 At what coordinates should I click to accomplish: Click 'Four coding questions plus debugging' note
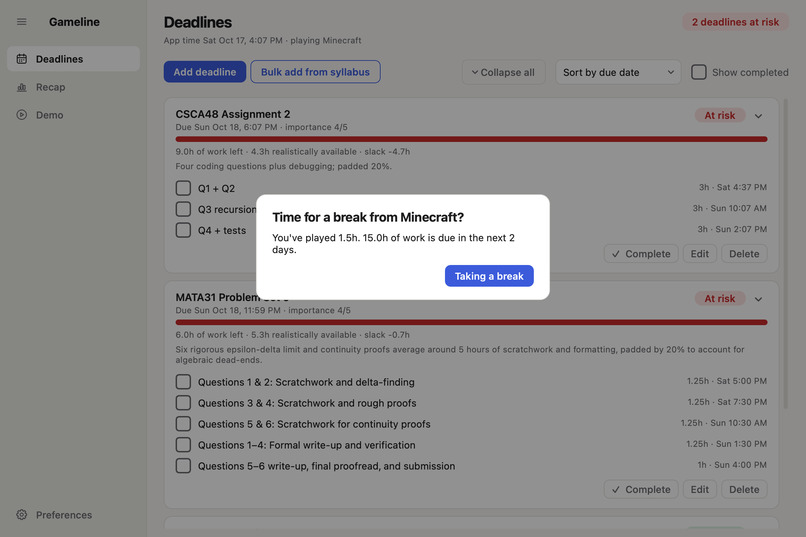pos(284,166)
